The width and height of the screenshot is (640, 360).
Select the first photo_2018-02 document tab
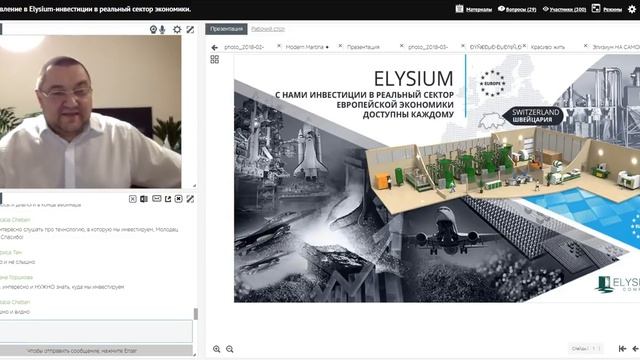[x=244, y=47]
